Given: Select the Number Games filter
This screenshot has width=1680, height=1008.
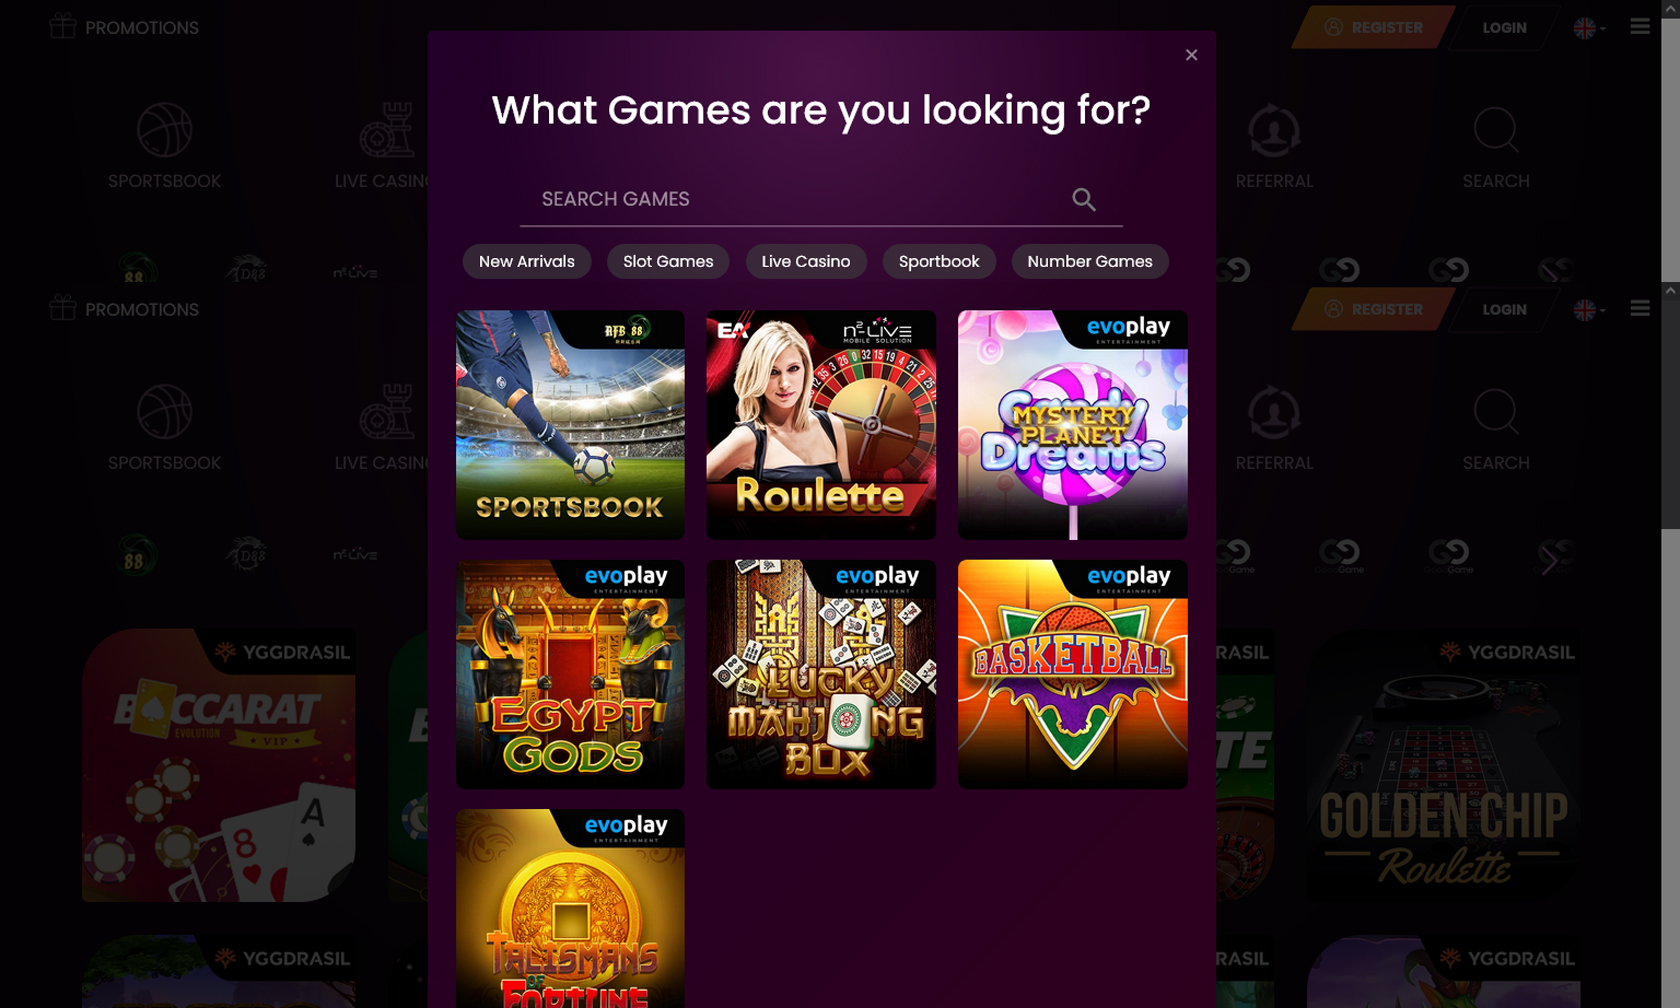Looking at the screenshot, I should [x=1090, y=261].
